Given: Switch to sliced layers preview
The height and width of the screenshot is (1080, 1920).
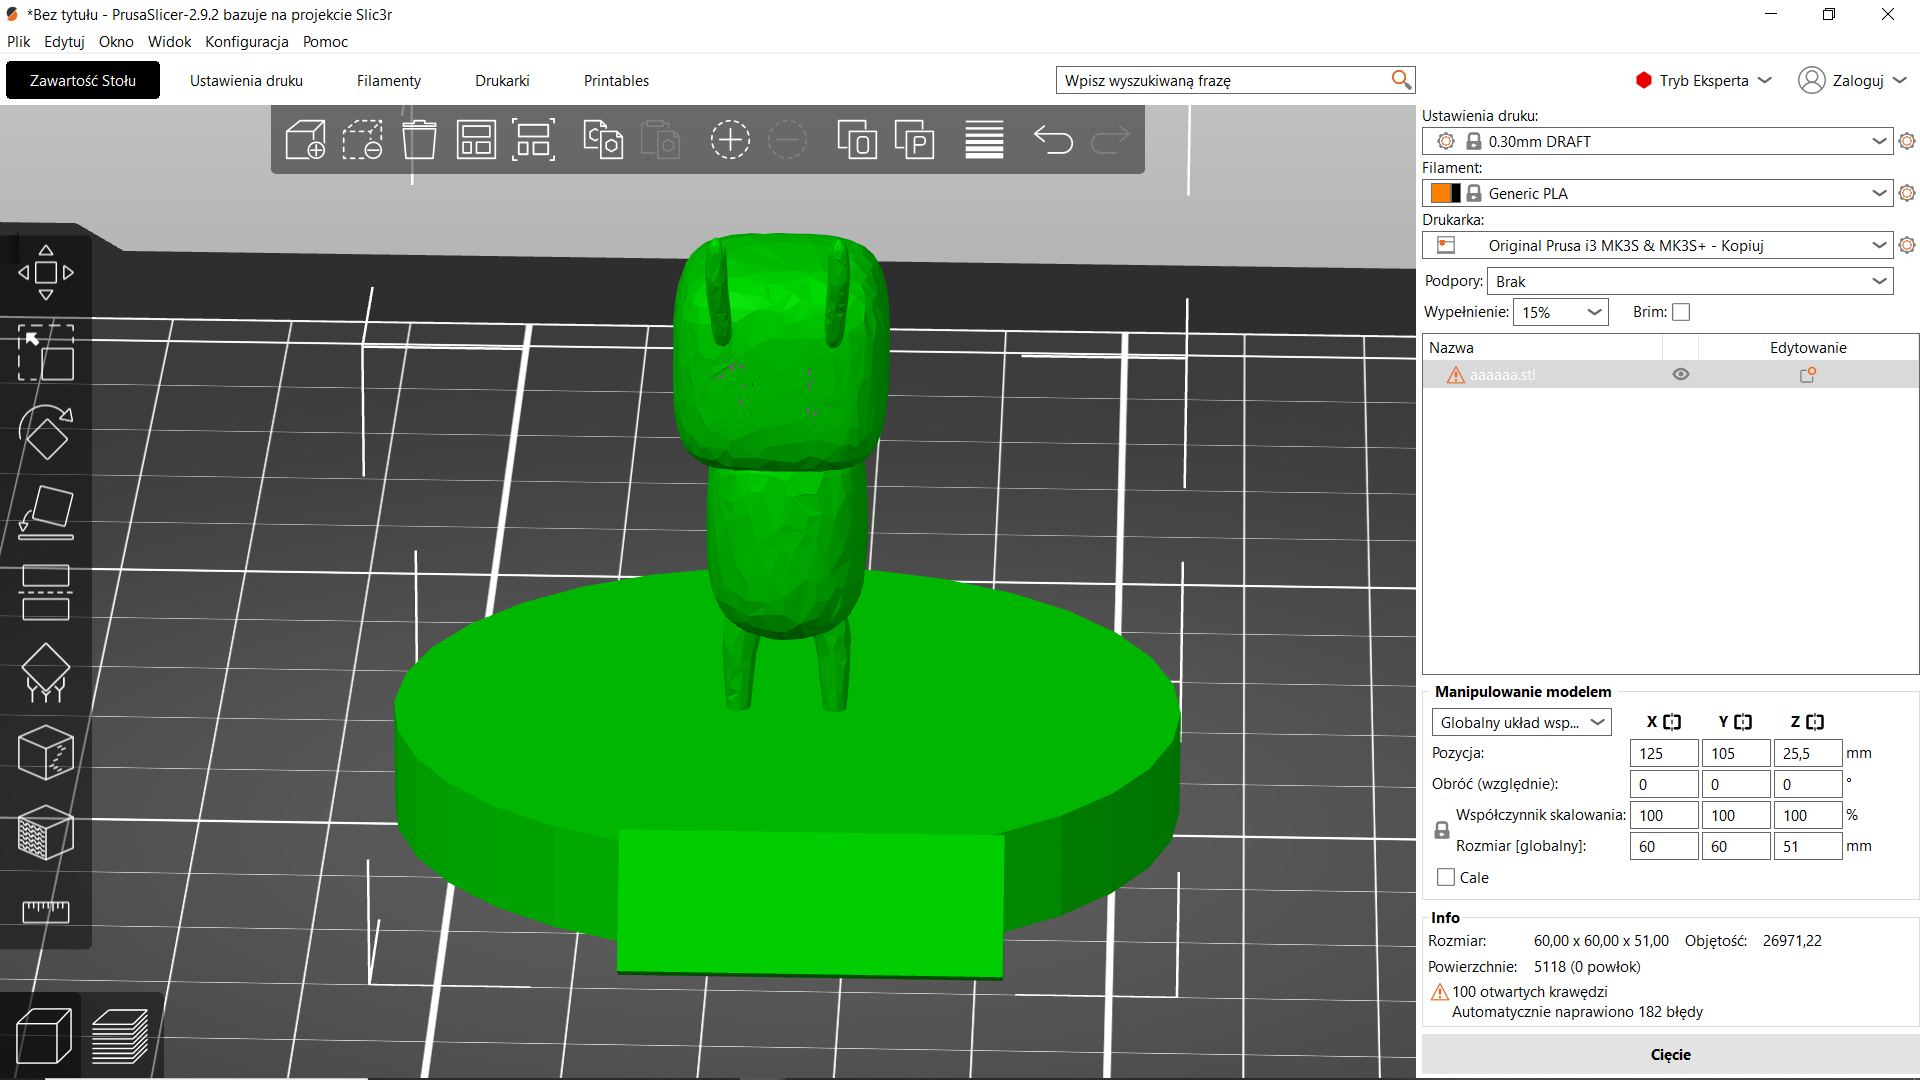Looking at the screenshot, I should [120, 1035].
